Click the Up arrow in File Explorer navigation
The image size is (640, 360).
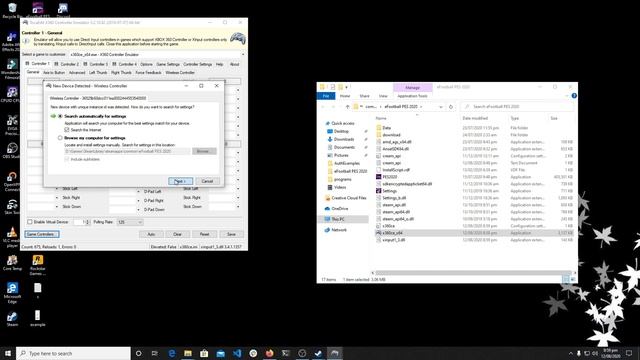coord(347,107)
